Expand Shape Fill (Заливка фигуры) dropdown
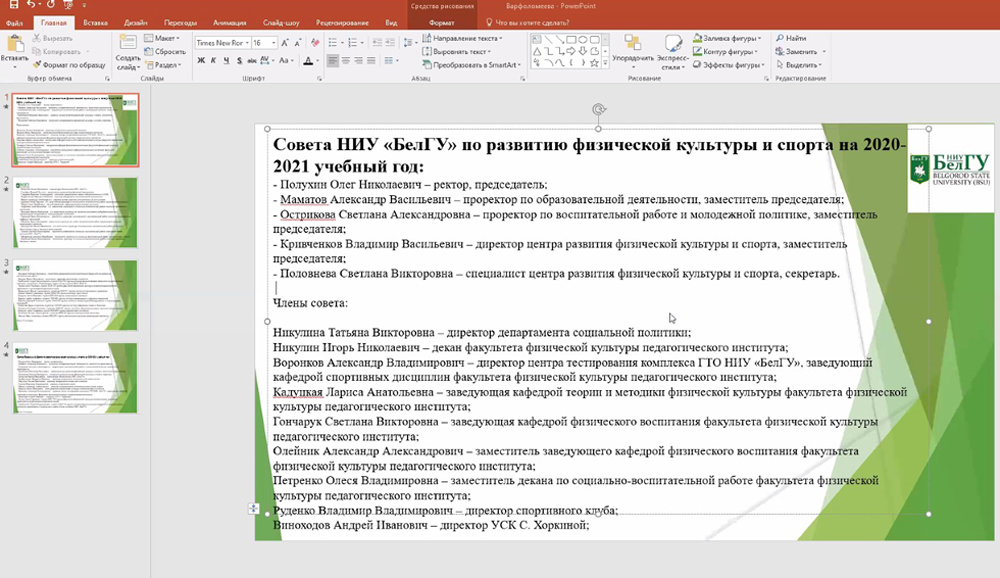1000x578 pixels. [x=758, y=38]
